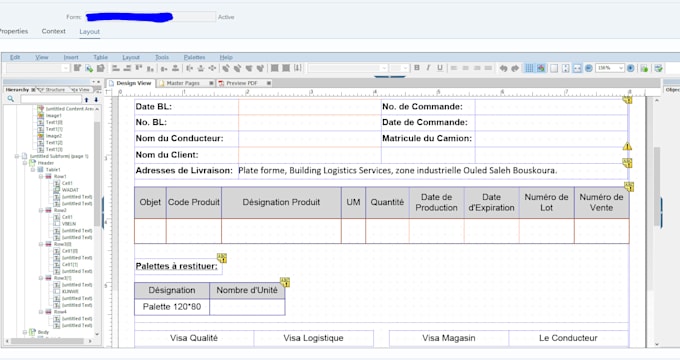
Task: Click the move up arrow in Hierarchy
Action: (x=86, y=100)
